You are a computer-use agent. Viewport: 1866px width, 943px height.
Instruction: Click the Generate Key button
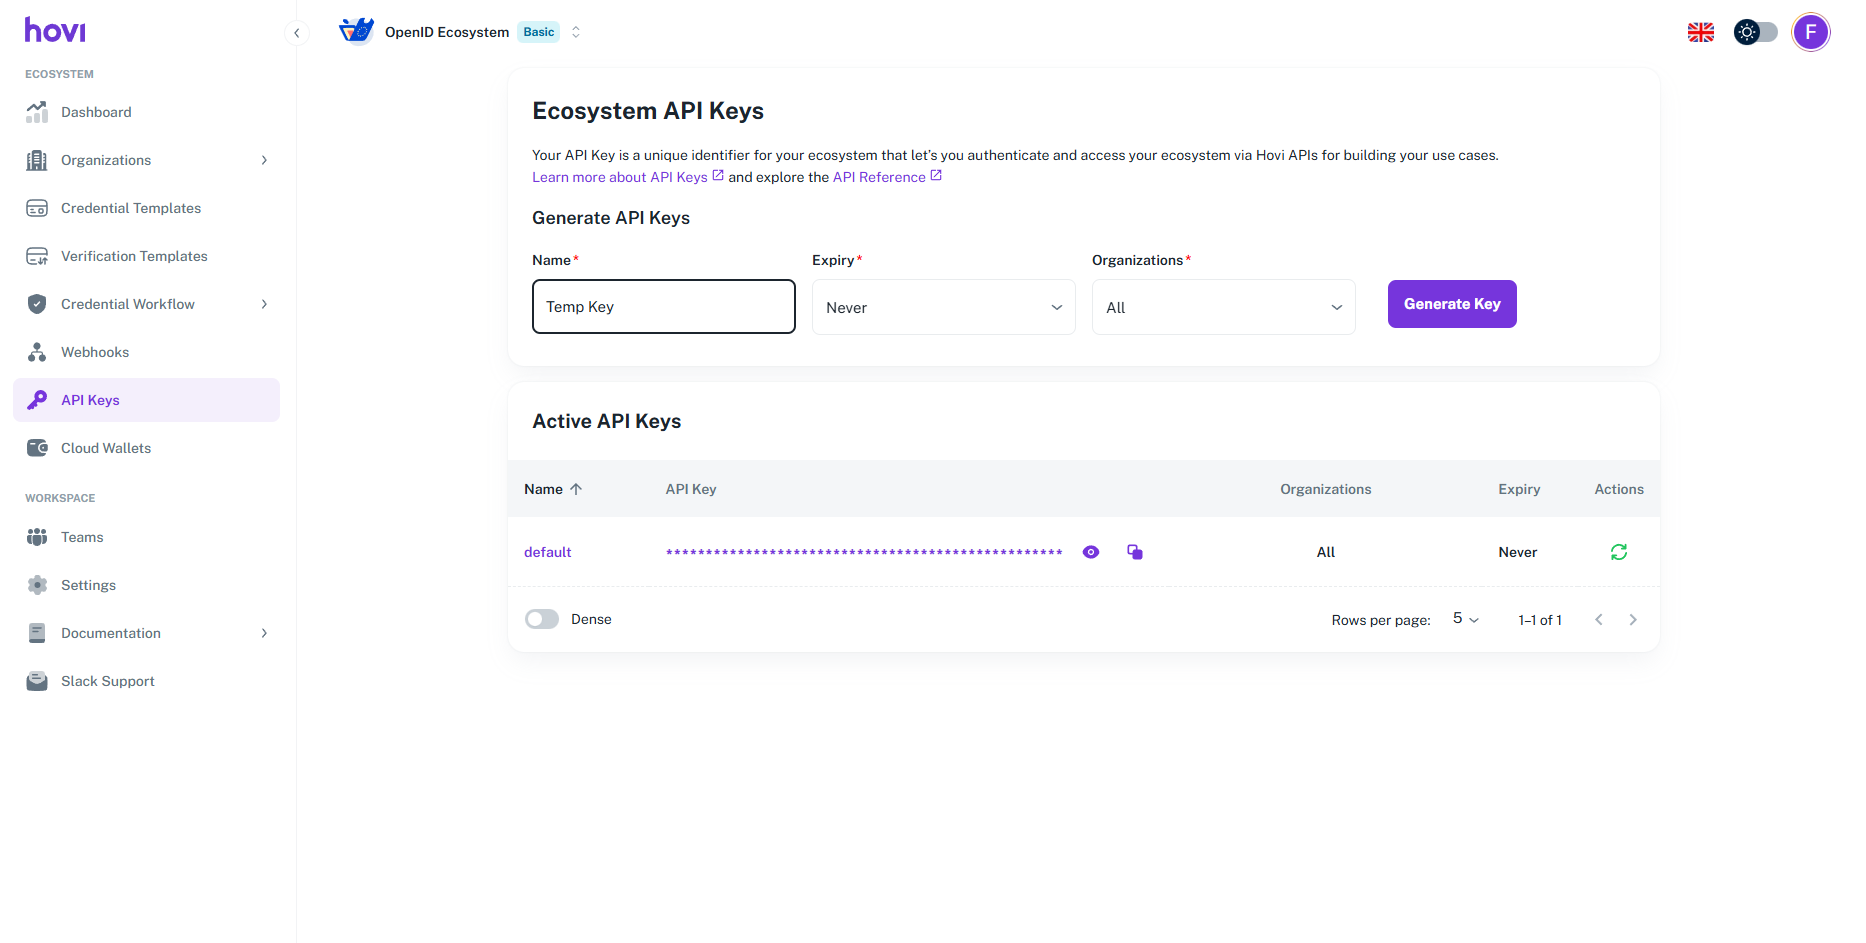pos(1451,304)
